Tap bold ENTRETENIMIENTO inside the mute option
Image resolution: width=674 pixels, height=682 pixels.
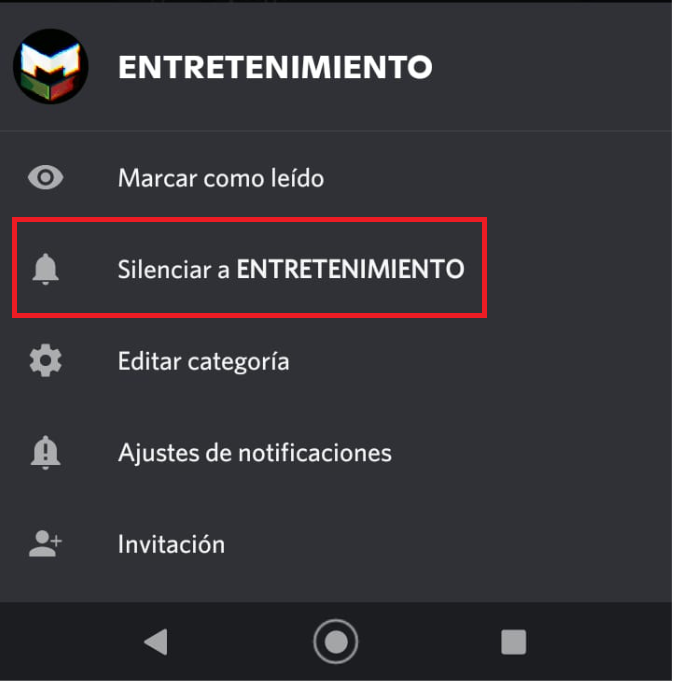pyautogui.click(x=350, y=269)
